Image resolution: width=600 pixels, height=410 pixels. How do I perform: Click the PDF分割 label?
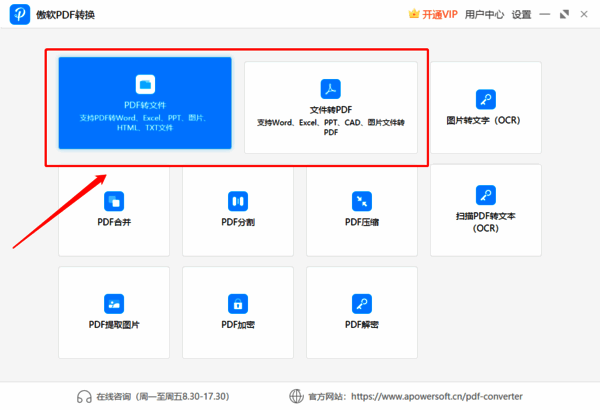(238, 222)
